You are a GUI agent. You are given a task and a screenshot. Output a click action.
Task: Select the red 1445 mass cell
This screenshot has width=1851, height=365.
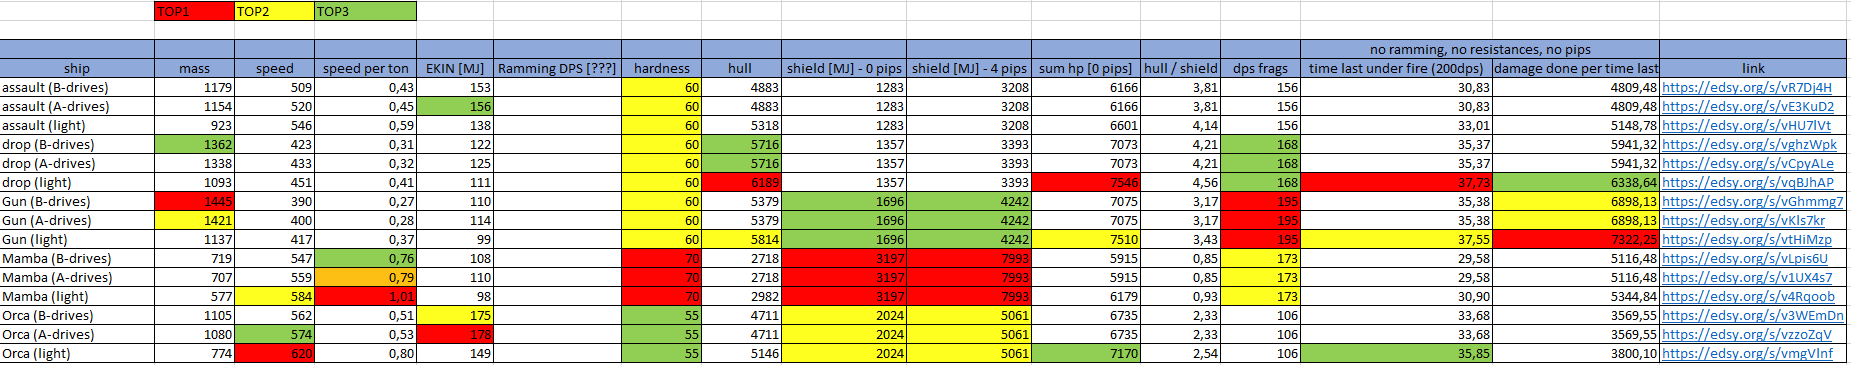tap(194, 201)
